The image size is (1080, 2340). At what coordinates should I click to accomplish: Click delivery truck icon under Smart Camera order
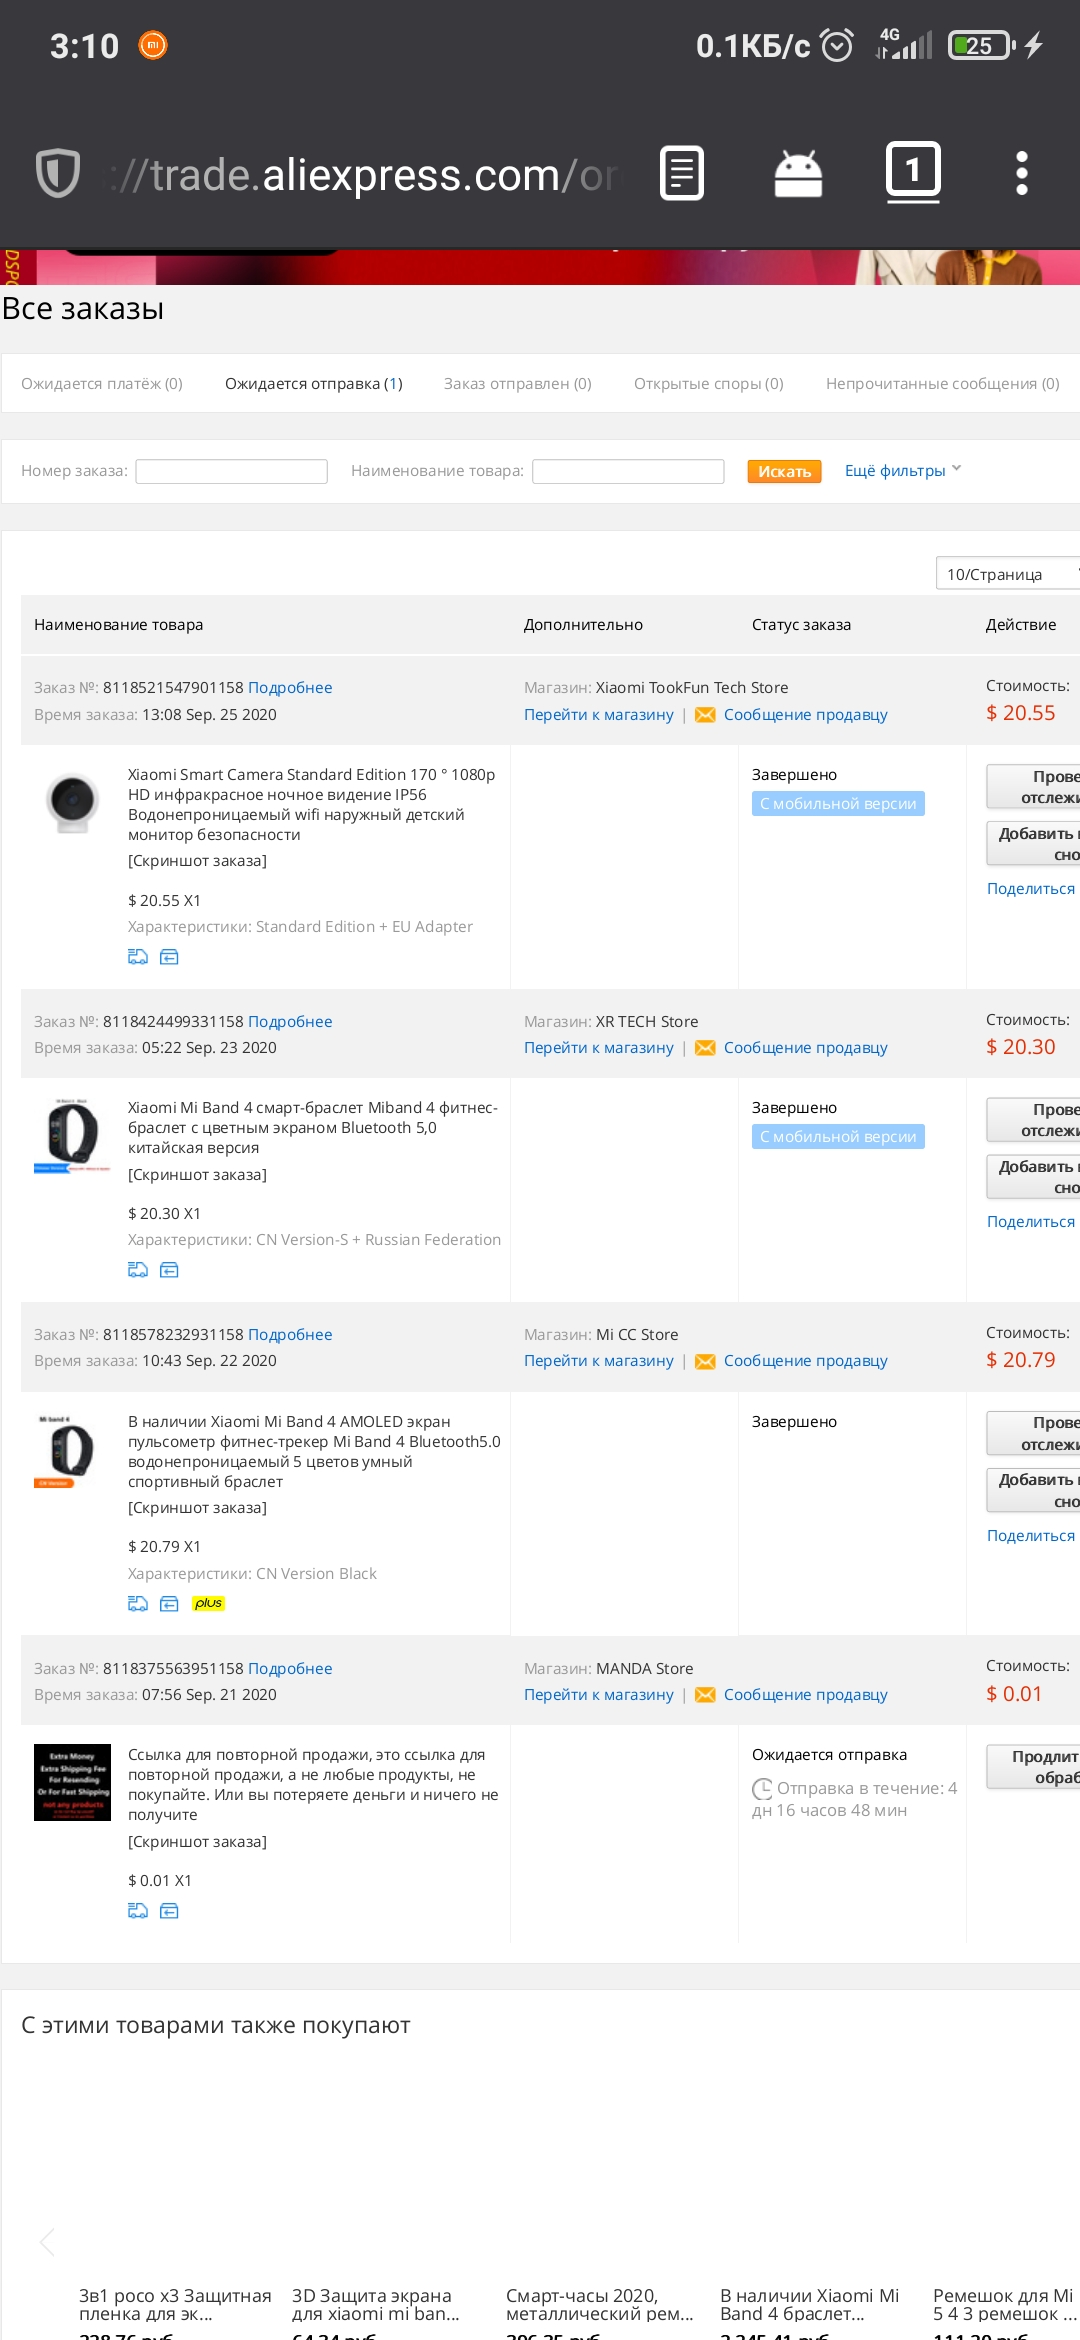[138, 957]
